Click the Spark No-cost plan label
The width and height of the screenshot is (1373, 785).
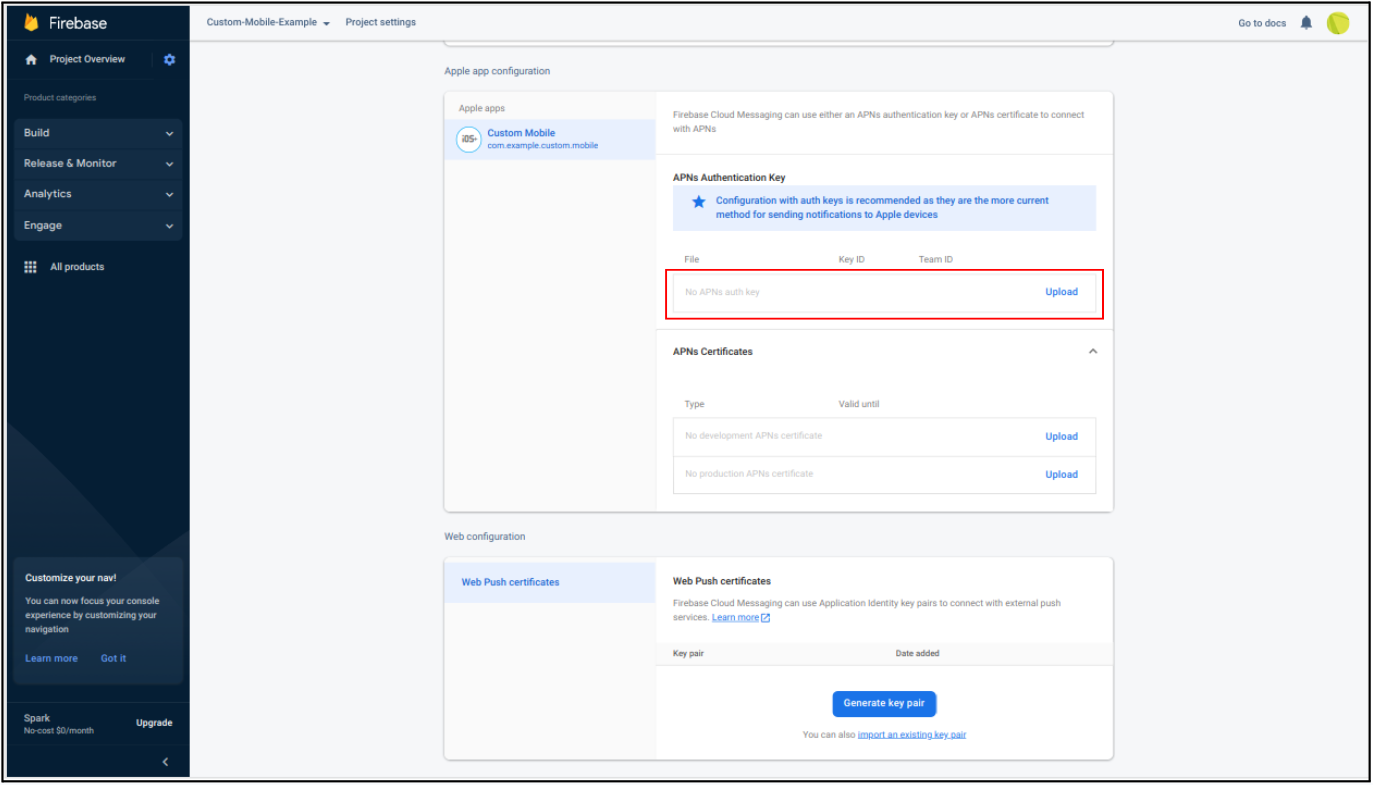(59, 724)
